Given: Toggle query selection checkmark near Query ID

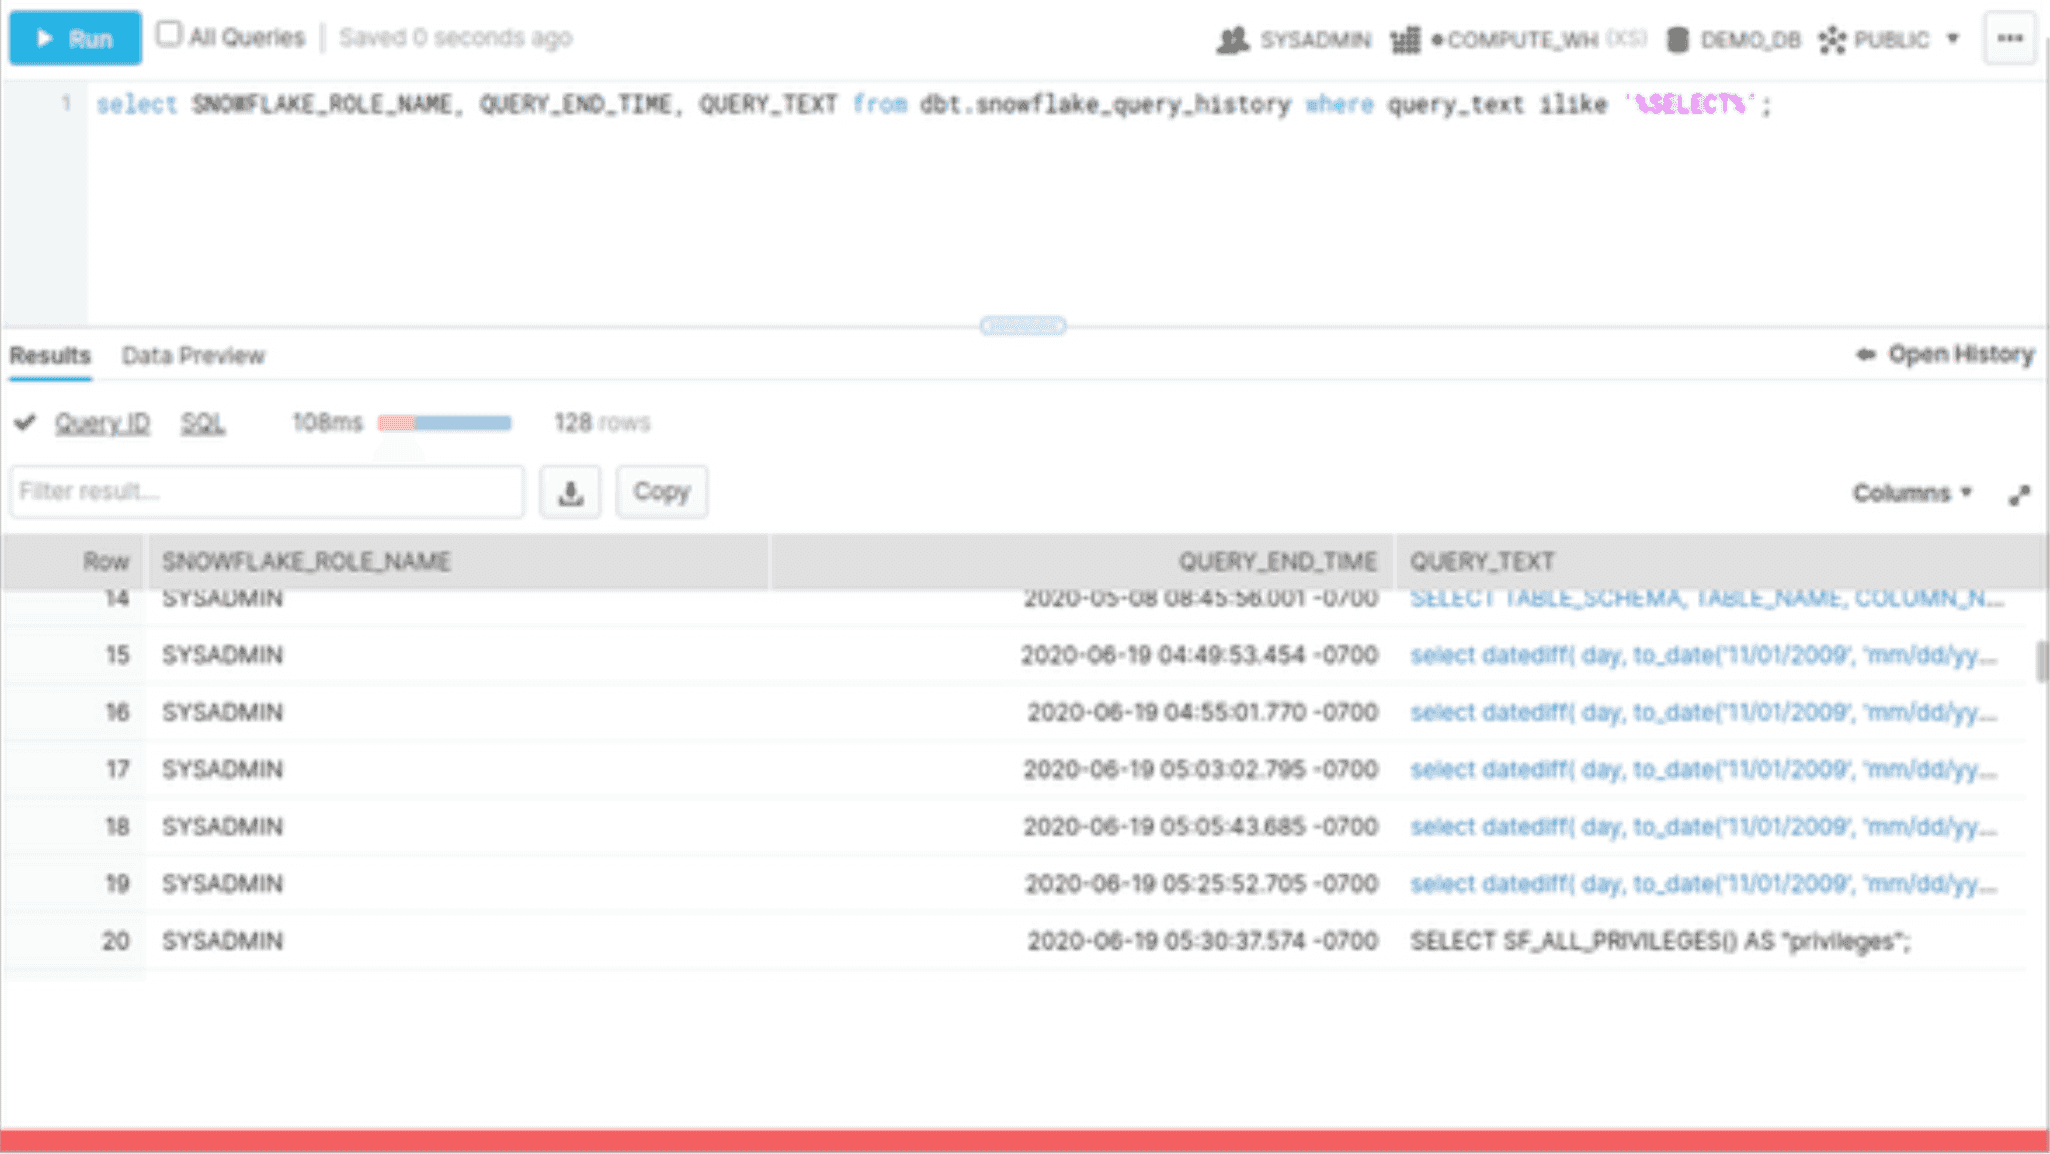Looking at the screenshot, I should pyautogui.click(x=27, y=422).
